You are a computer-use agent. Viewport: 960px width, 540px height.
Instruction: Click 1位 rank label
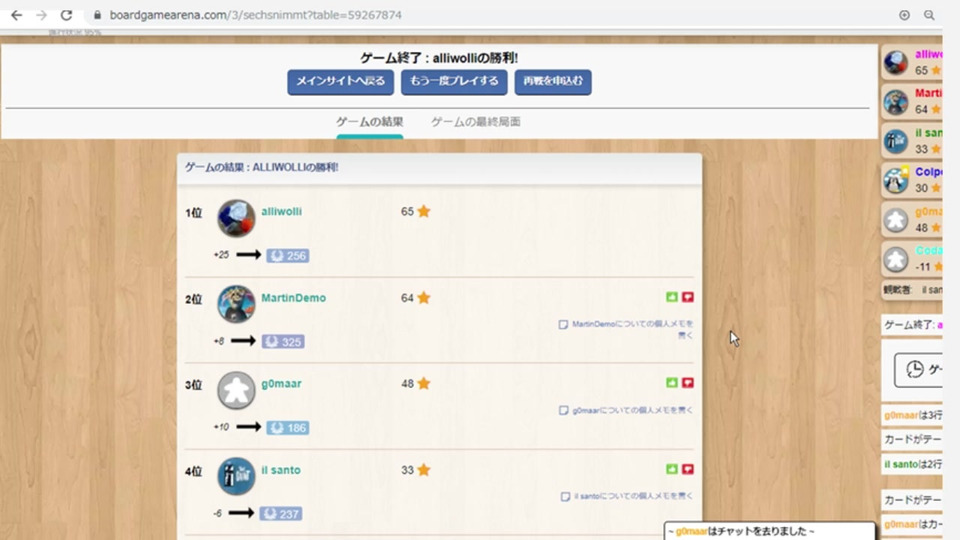193,213
